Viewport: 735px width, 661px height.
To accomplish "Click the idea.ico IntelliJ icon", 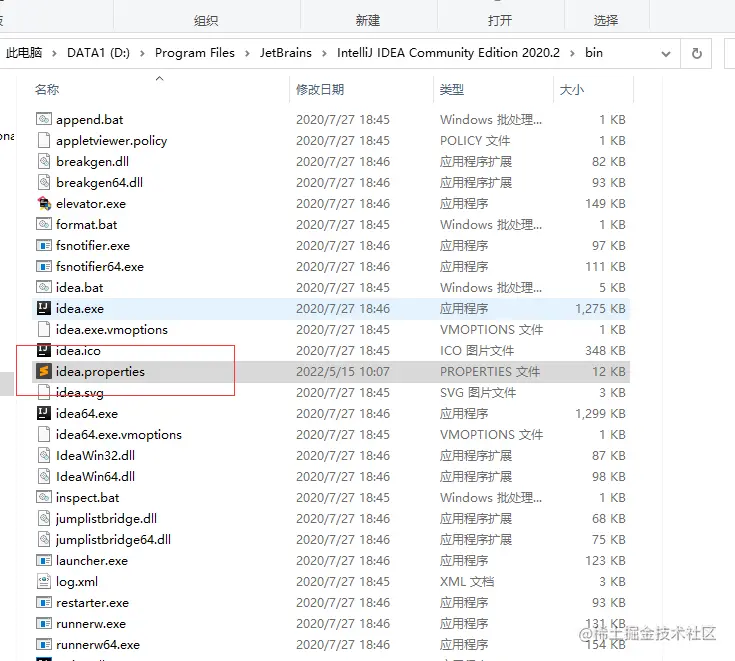I will click(44, 350).
